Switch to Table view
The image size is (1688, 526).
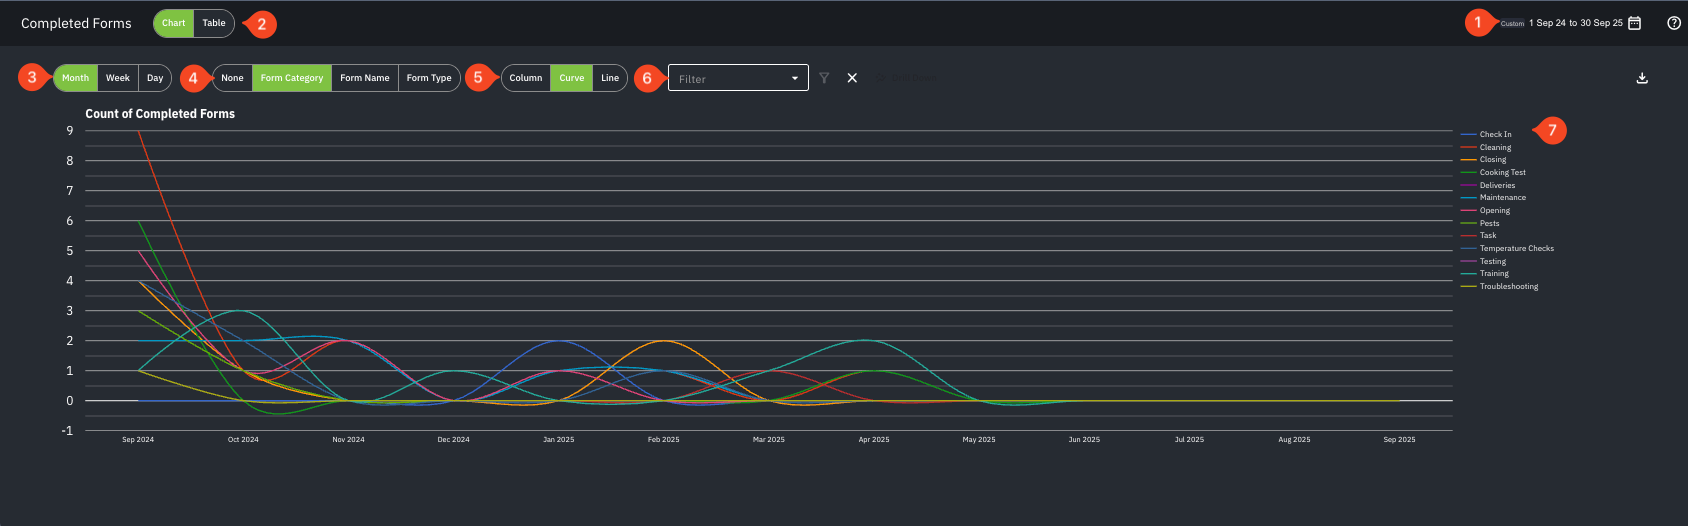click(x=214, y=23)
